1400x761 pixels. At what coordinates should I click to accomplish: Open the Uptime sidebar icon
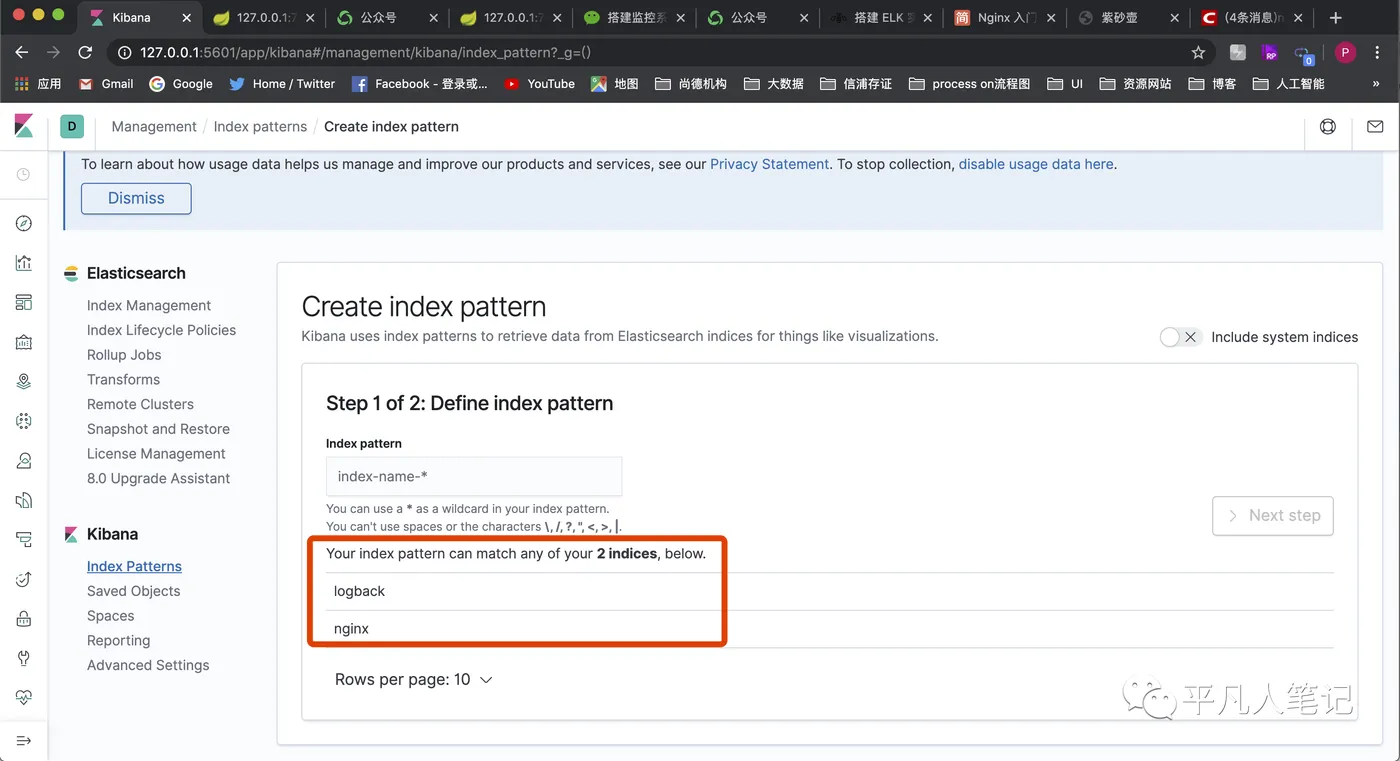[24, 579]
